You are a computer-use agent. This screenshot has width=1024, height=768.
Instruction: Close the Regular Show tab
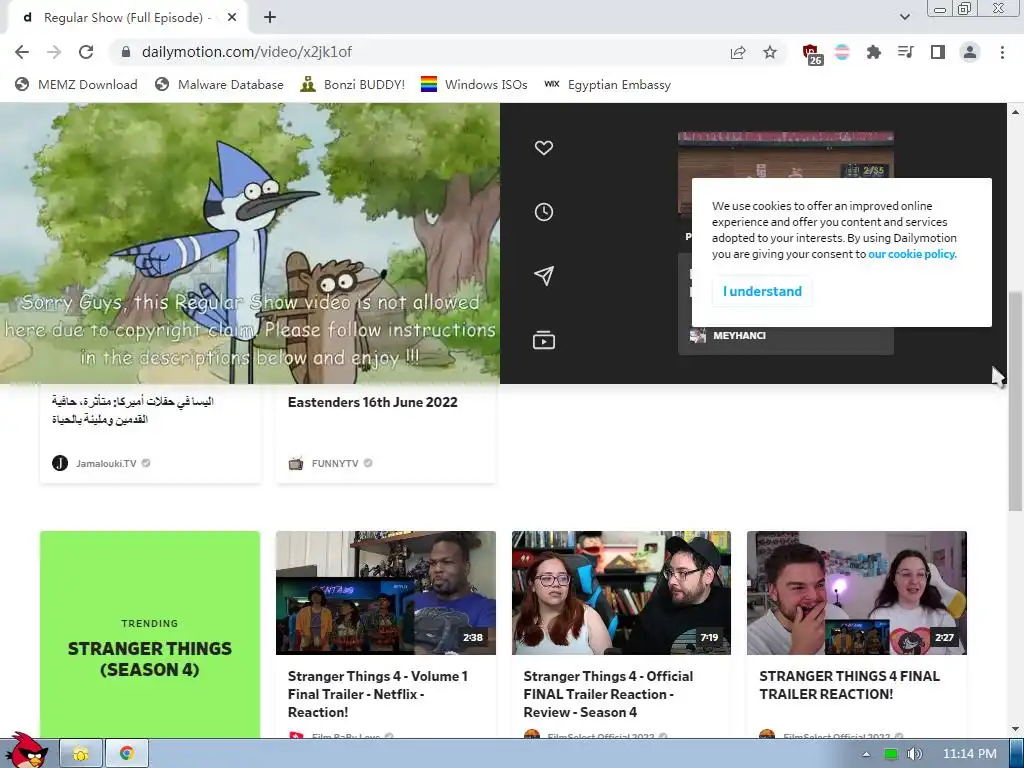pos(232,18)
